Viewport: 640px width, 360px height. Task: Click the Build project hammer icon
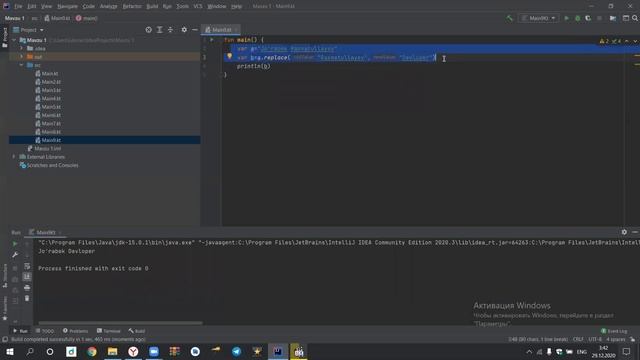[x=509, y=18]
